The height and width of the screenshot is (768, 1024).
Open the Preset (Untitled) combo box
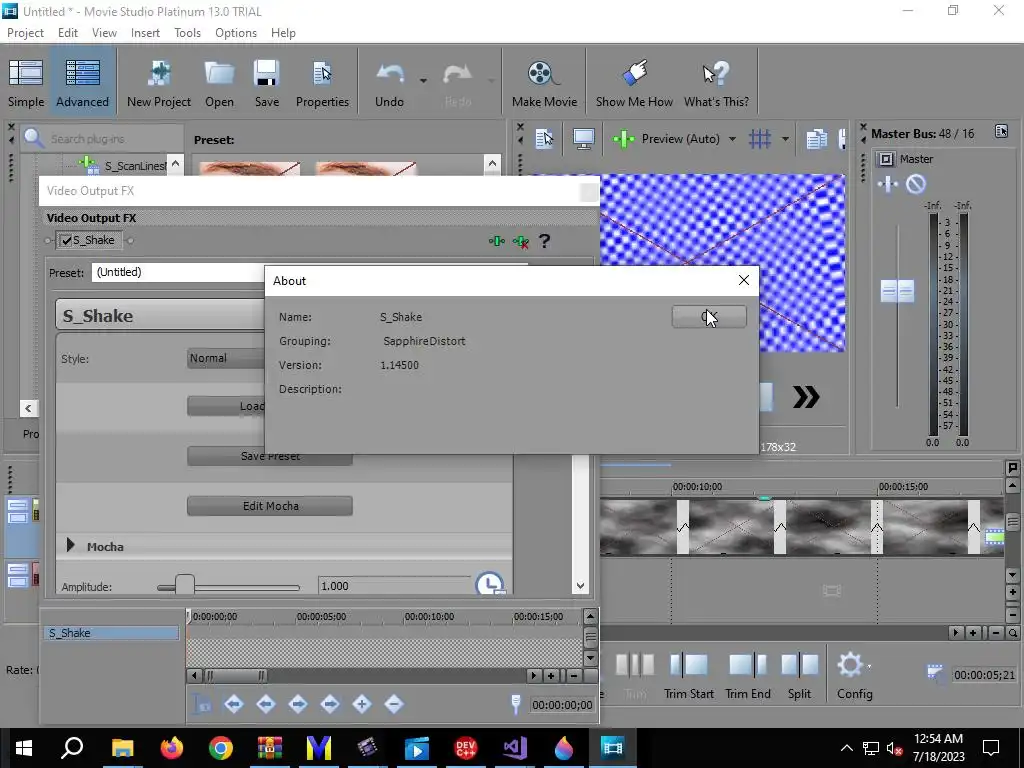click(178, 272)
